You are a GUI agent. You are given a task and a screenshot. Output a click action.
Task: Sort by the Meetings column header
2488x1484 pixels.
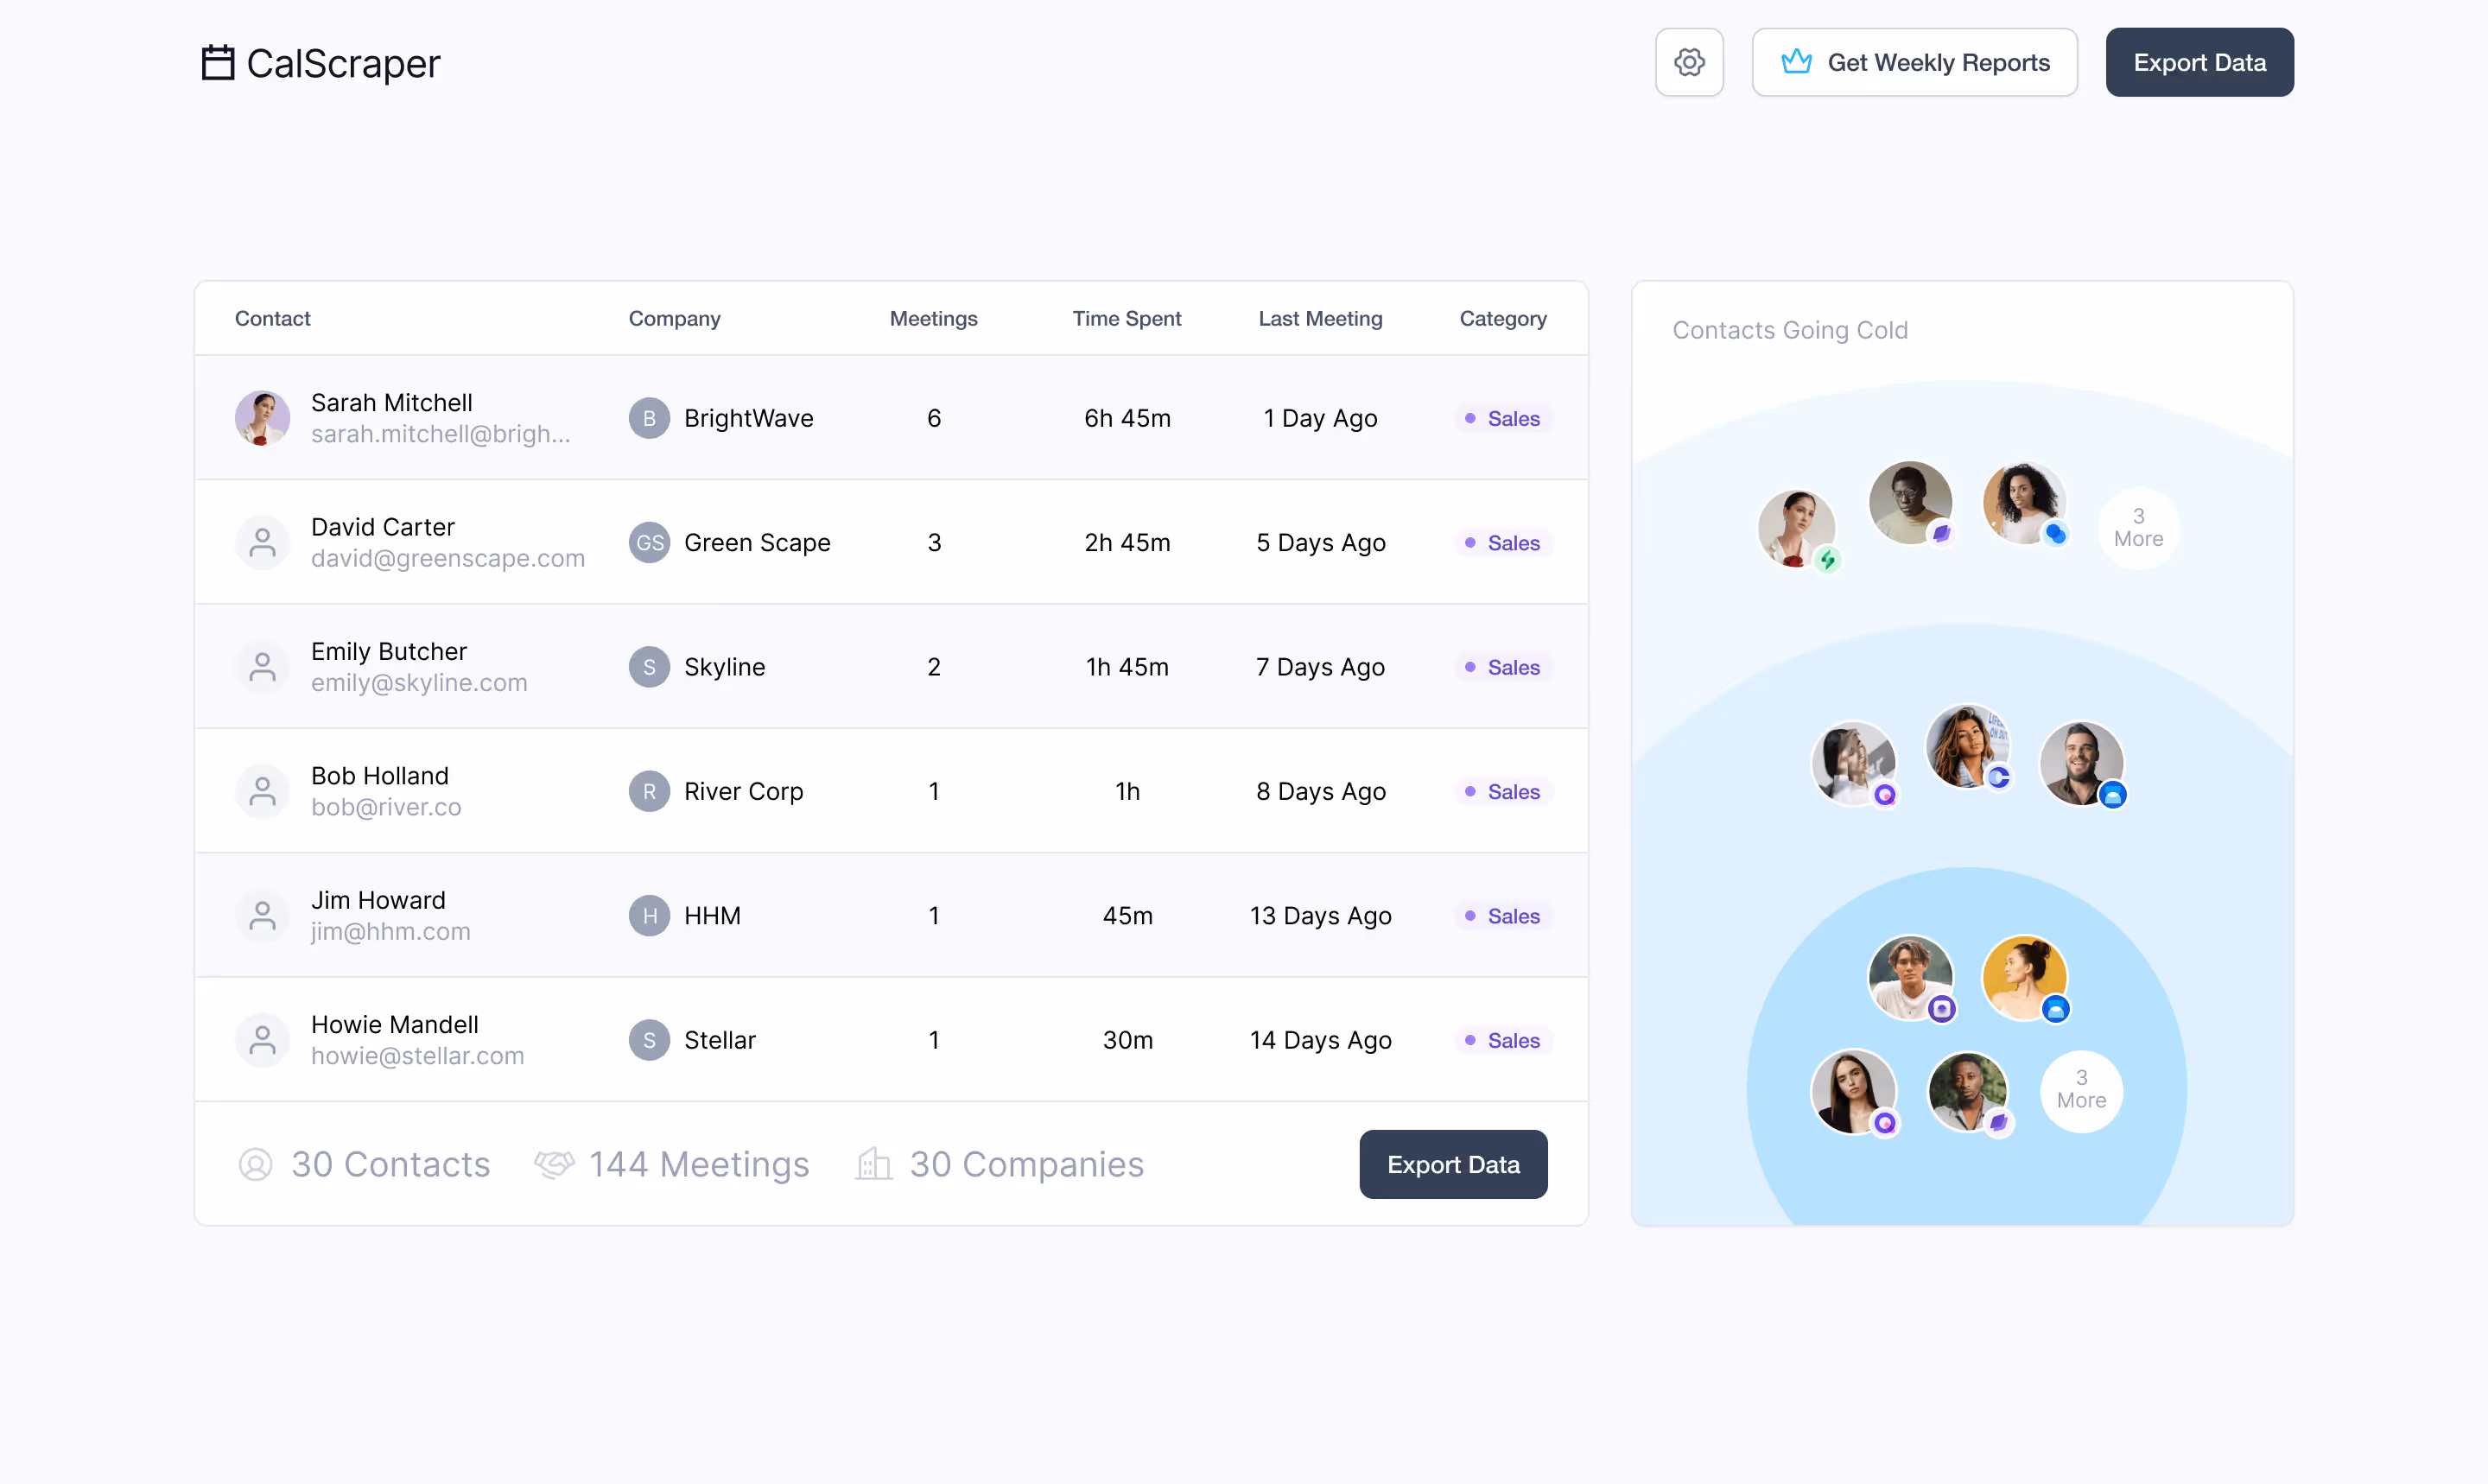[933, 318]
